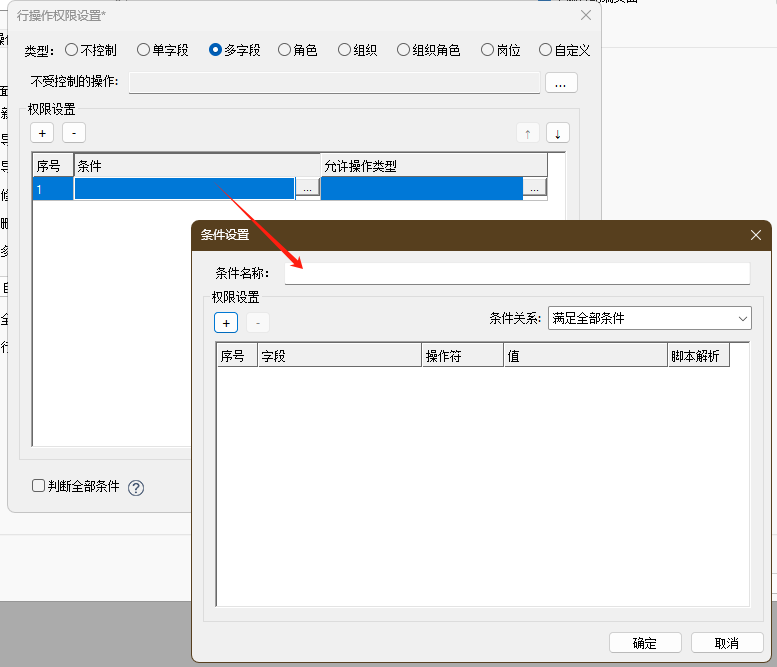Click the 字段 column header

pyautogui.click(x=338, y=355)
